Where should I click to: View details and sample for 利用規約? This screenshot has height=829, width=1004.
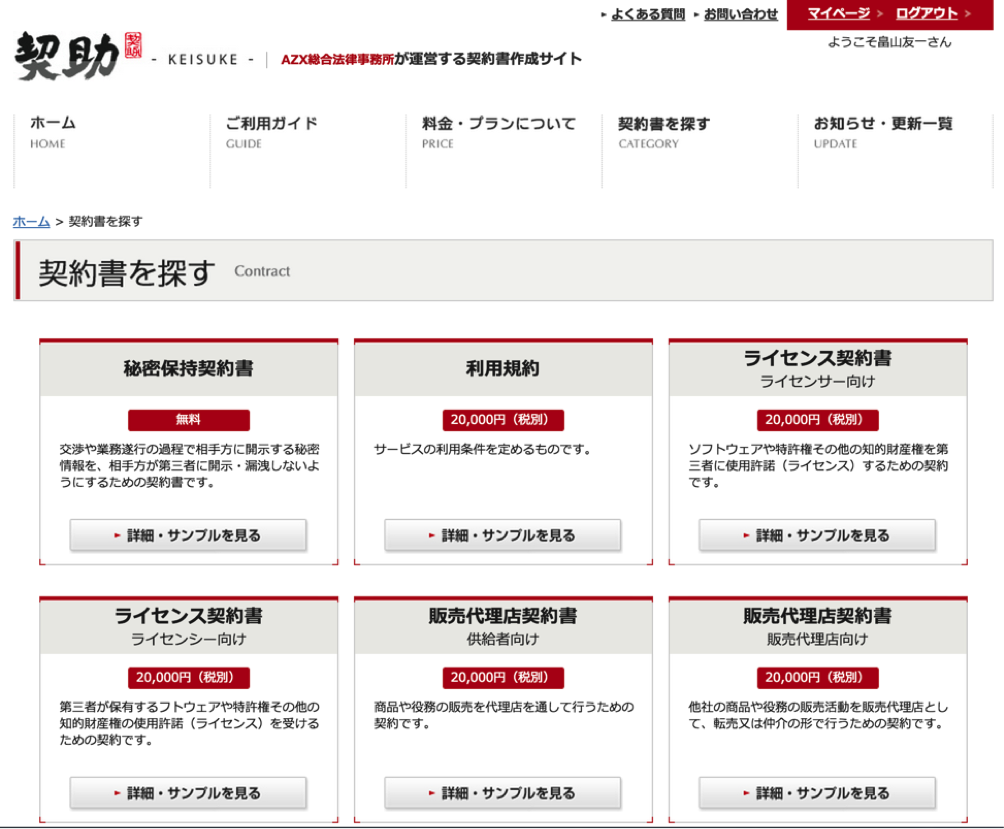tap(503, 535)
